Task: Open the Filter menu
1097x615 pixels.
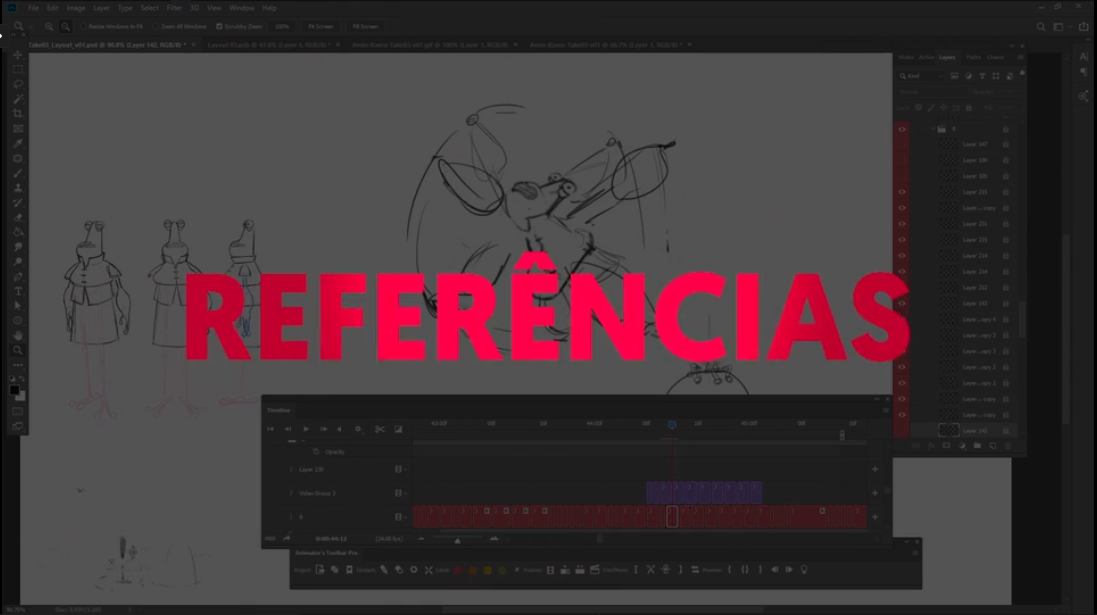Action: (x=174, y=8)
